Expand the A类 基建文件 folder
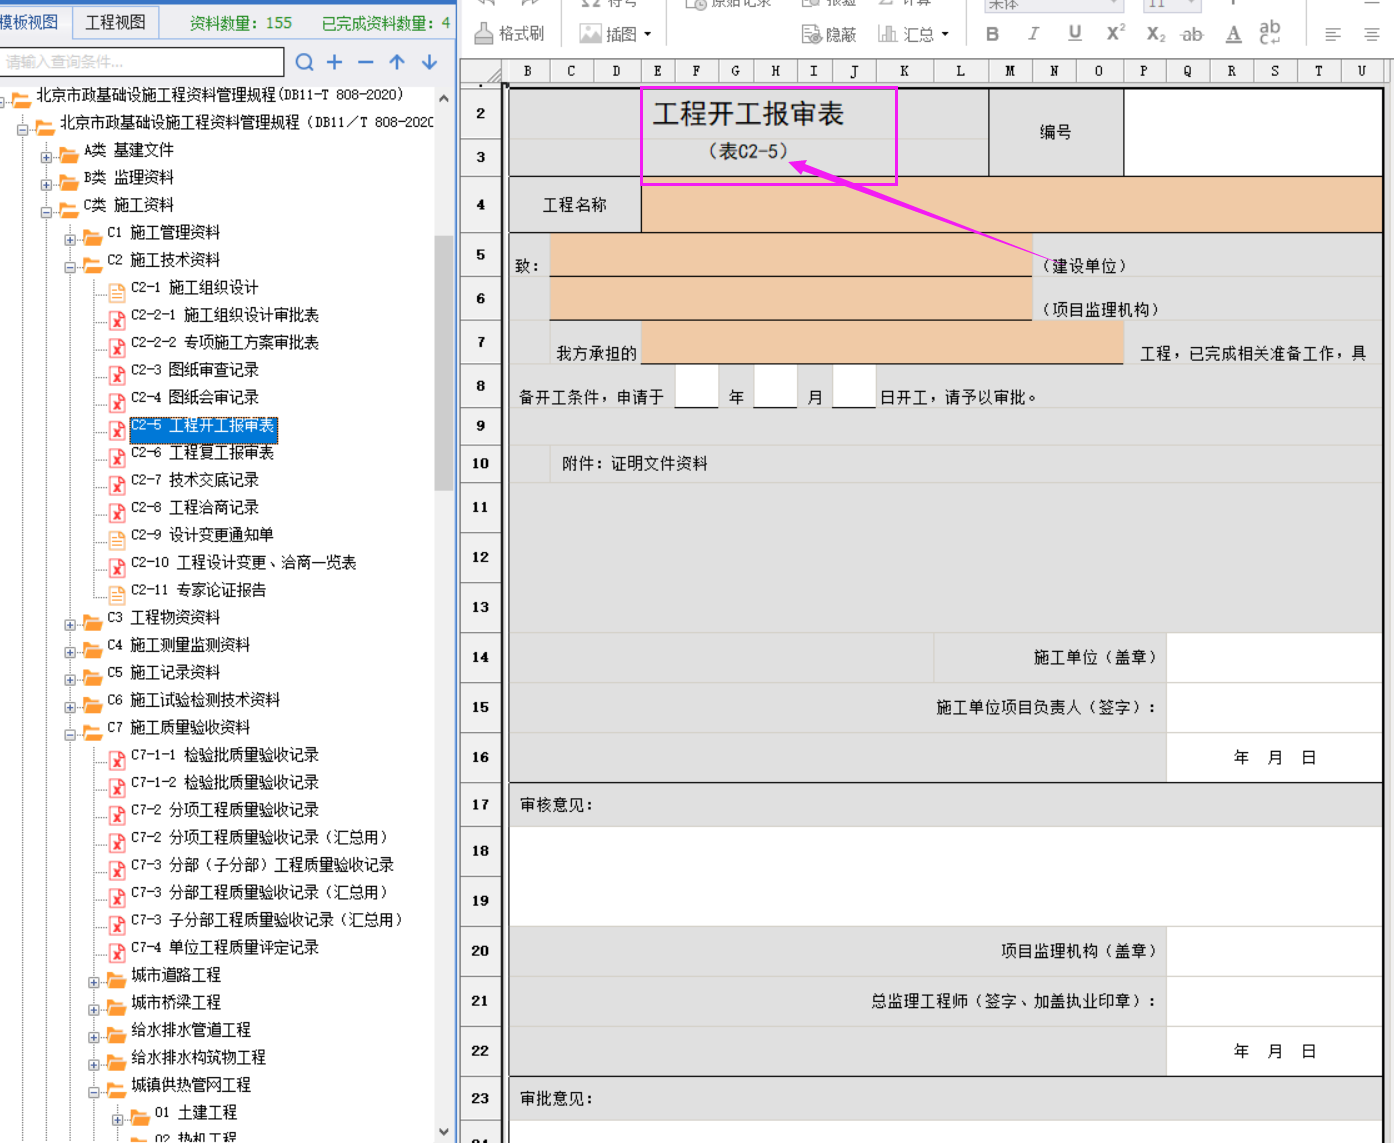1394x1143 pixels. pyautogui.click(x=46, y=157)
